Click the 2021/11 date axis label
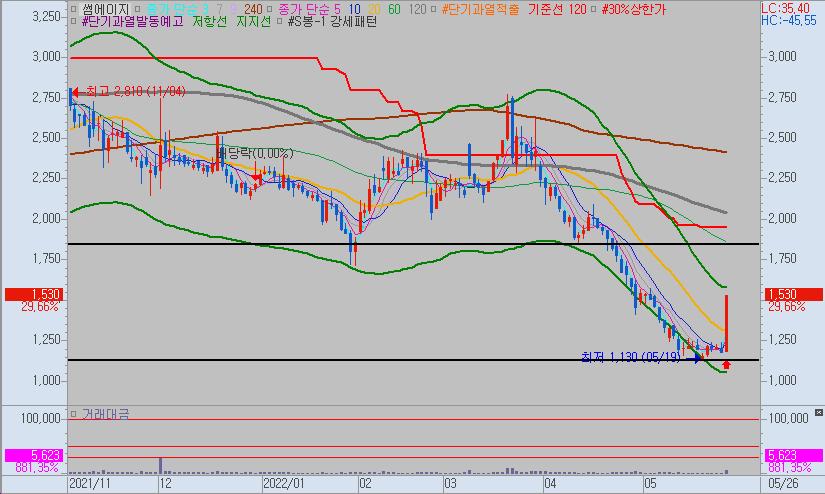This screenshot has height=494, width=825. tap(90, 483)
